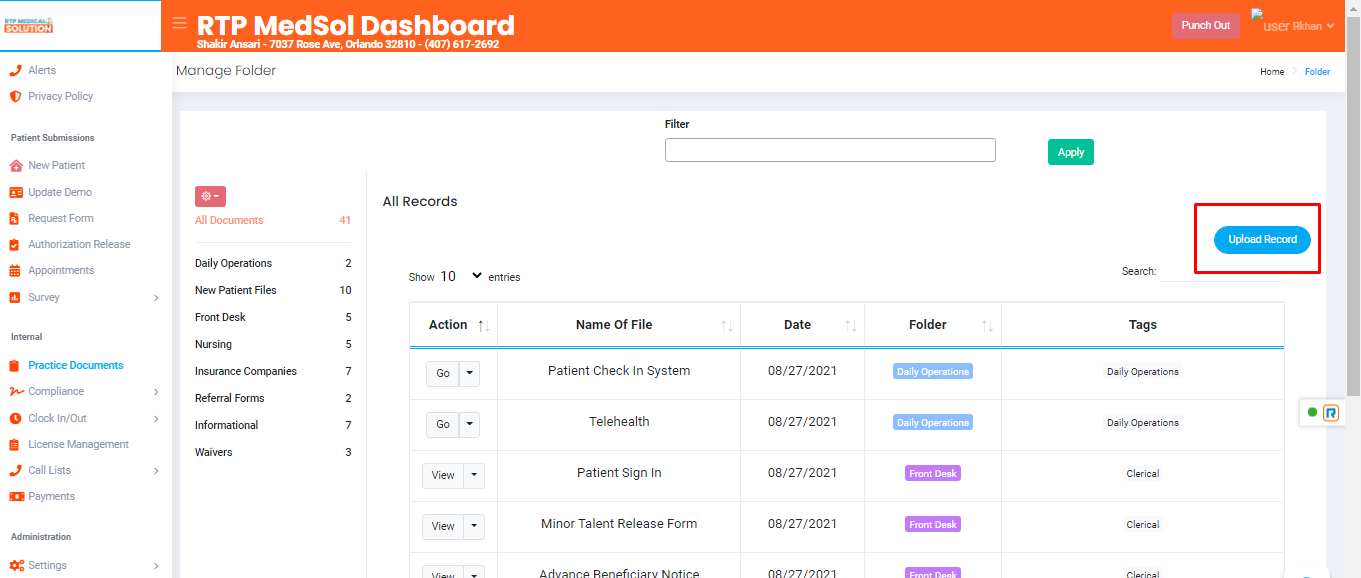Screen dimensions: 1361x578
Task: Click the Call Lists phone icon
Action: click(x=15, y=470)
